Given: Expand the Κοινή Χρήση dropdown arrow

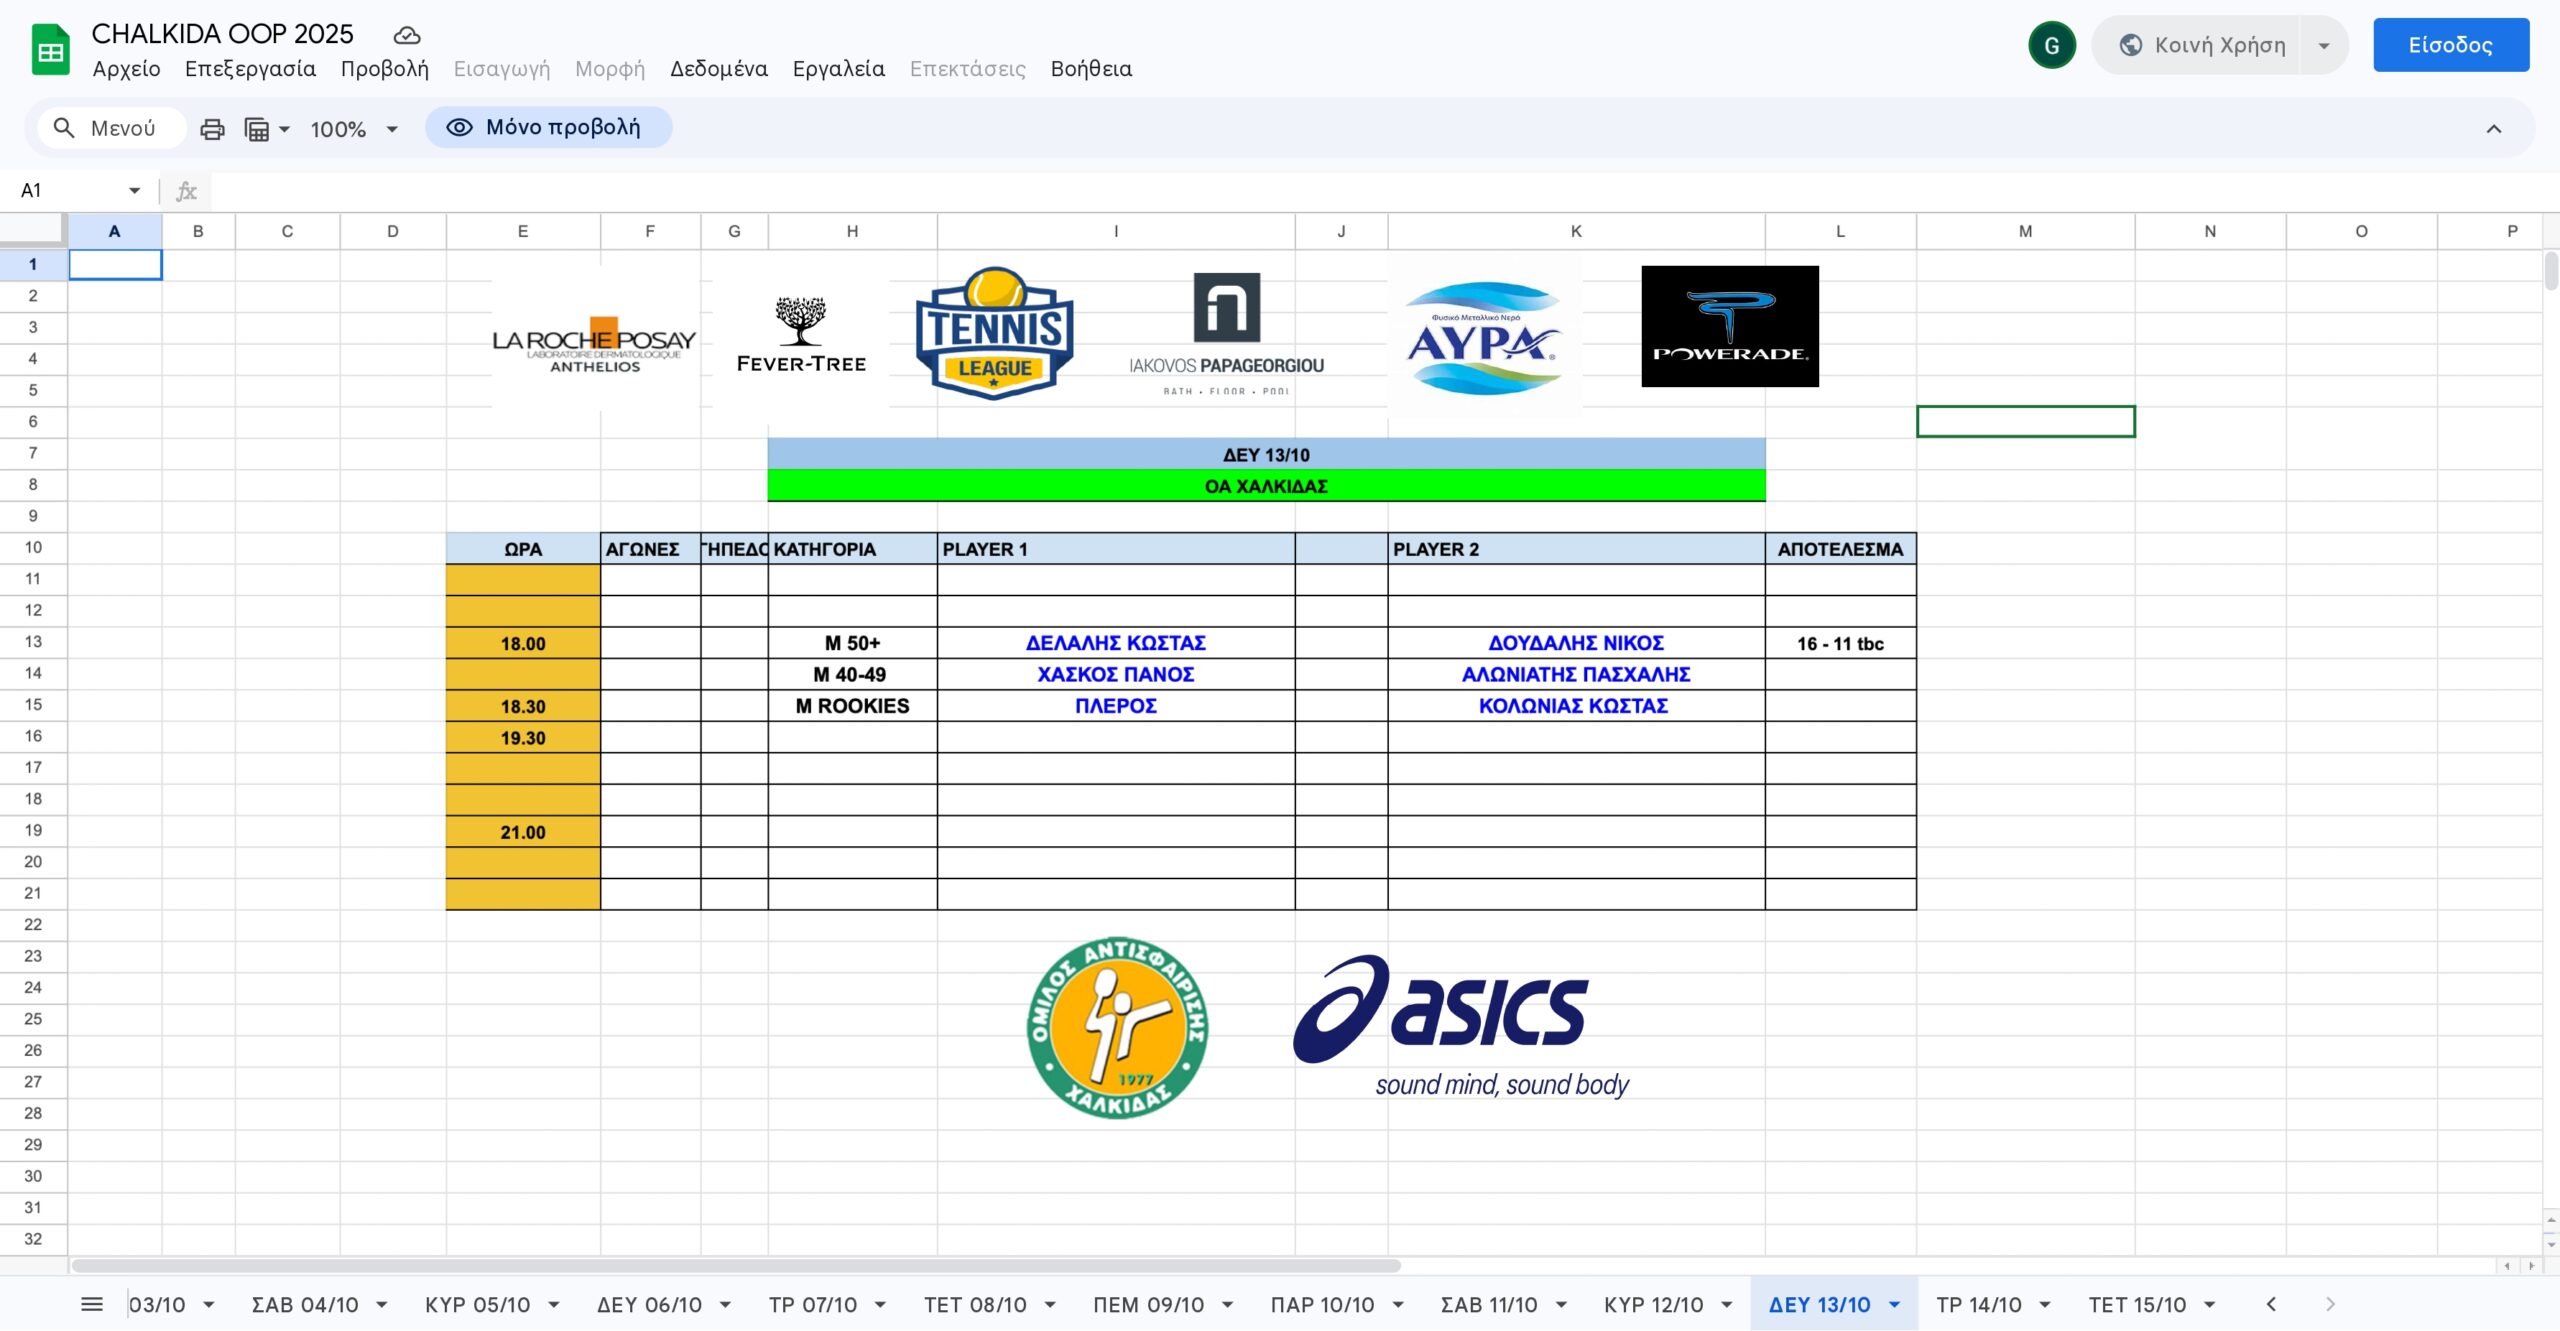Looking at the screenshot, I should [2324, 45].
